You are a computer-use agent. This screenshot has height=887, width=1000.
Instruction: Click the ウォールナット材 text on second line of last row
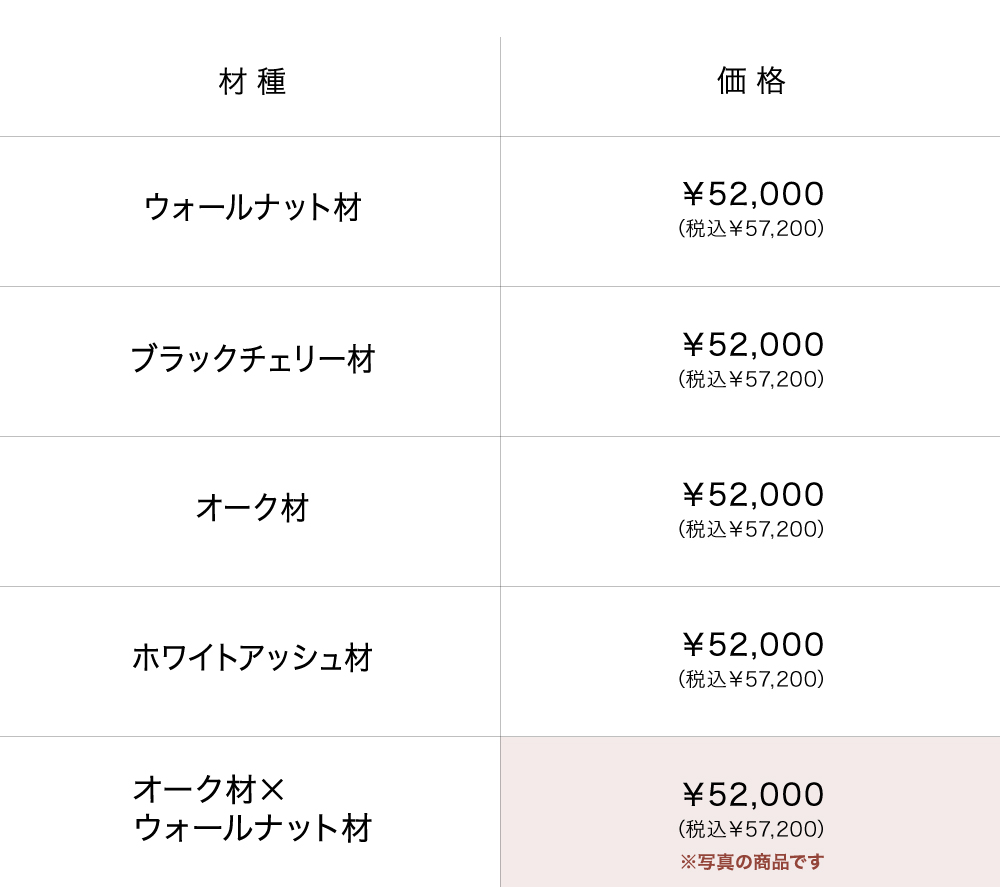pyautogui.click(x=252, y=829)
